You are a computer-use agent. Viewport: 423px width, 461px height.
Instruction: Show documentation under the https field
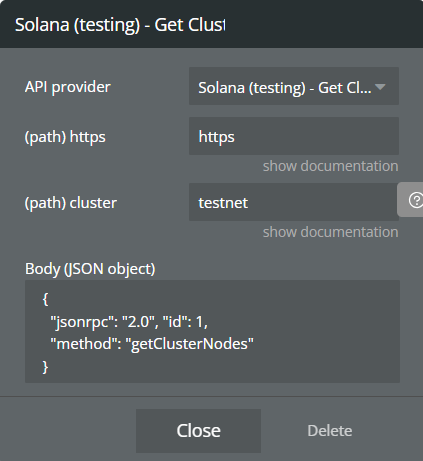pyautogui.click(x=330, y=166)
